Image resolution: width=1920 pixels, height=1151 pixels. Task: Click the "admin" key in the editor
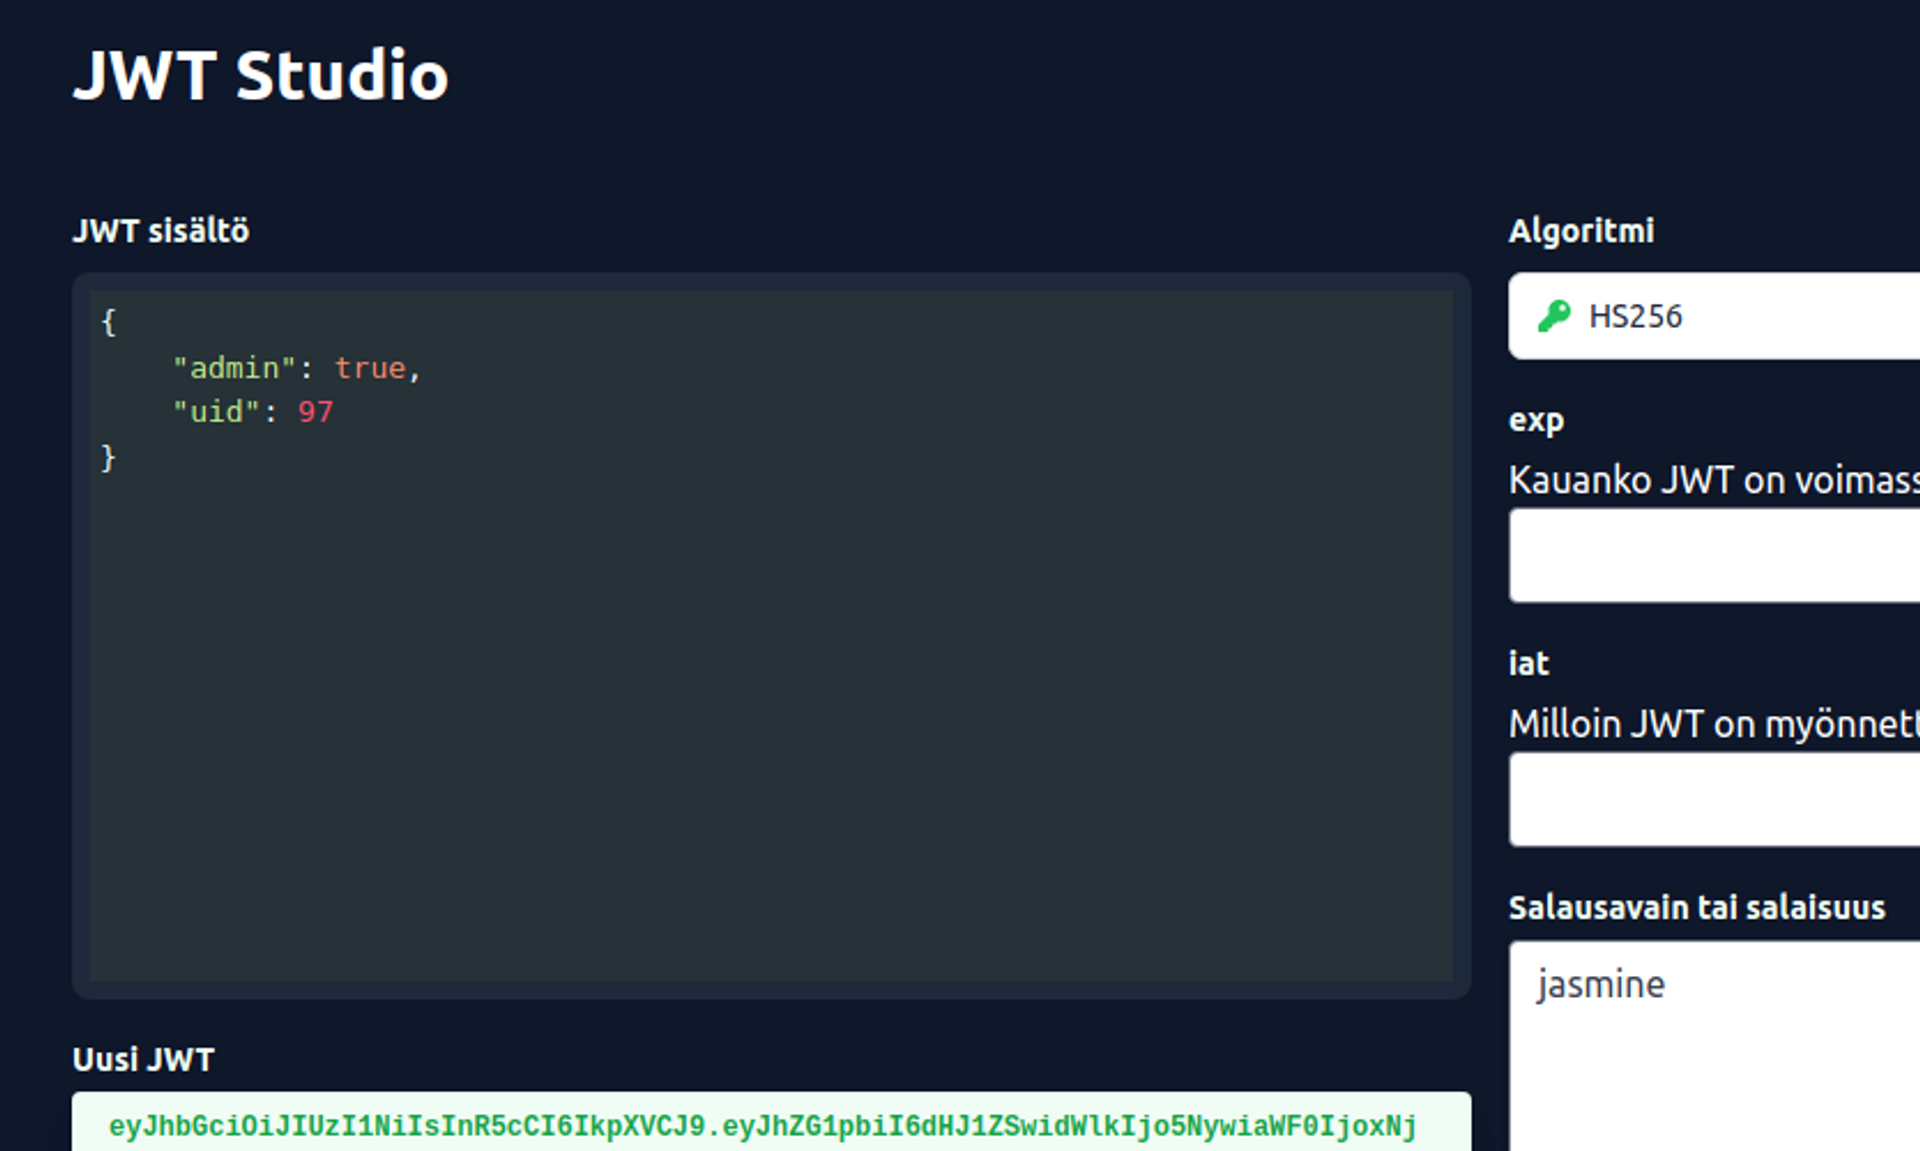234,368
